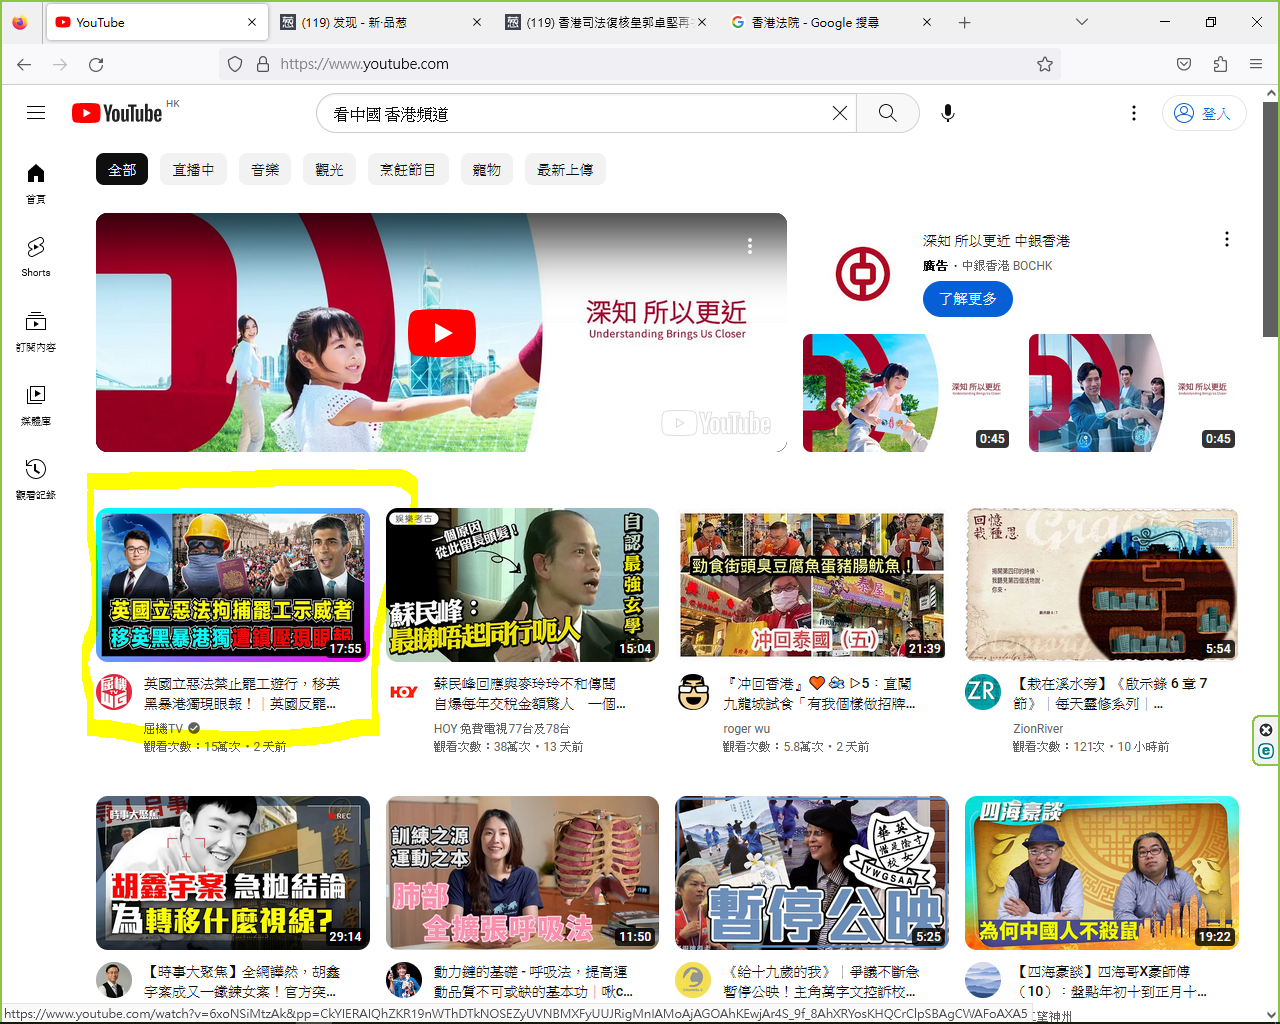This screenshot has height=1024, width=1280.
Task: Expand the list all tabs chevron
Action: coord(1082,22)
